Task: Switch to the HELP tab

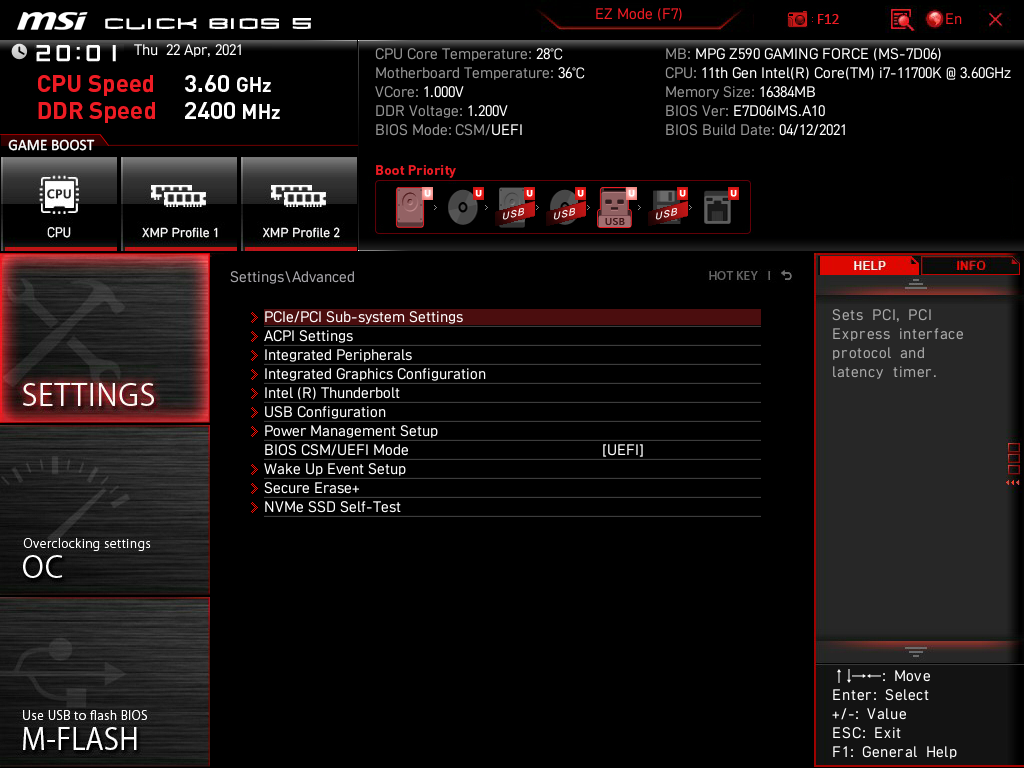Action: 869,266
